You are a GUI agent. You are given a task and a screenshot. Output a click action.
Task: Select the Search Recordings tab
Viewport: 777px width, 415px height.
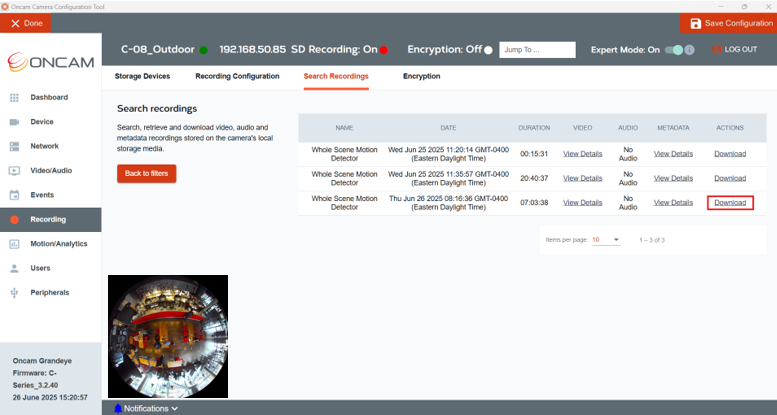click(x=336, y=76)
